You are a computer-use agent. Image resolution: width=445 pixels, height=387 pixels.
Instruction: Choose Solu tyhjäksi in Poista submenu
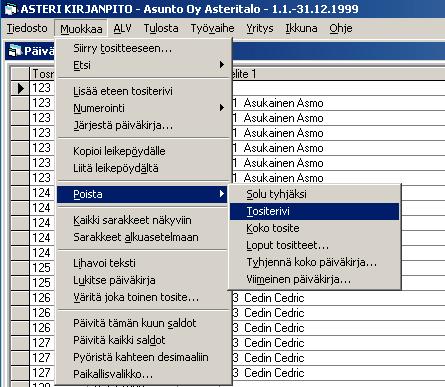[314, 194]
